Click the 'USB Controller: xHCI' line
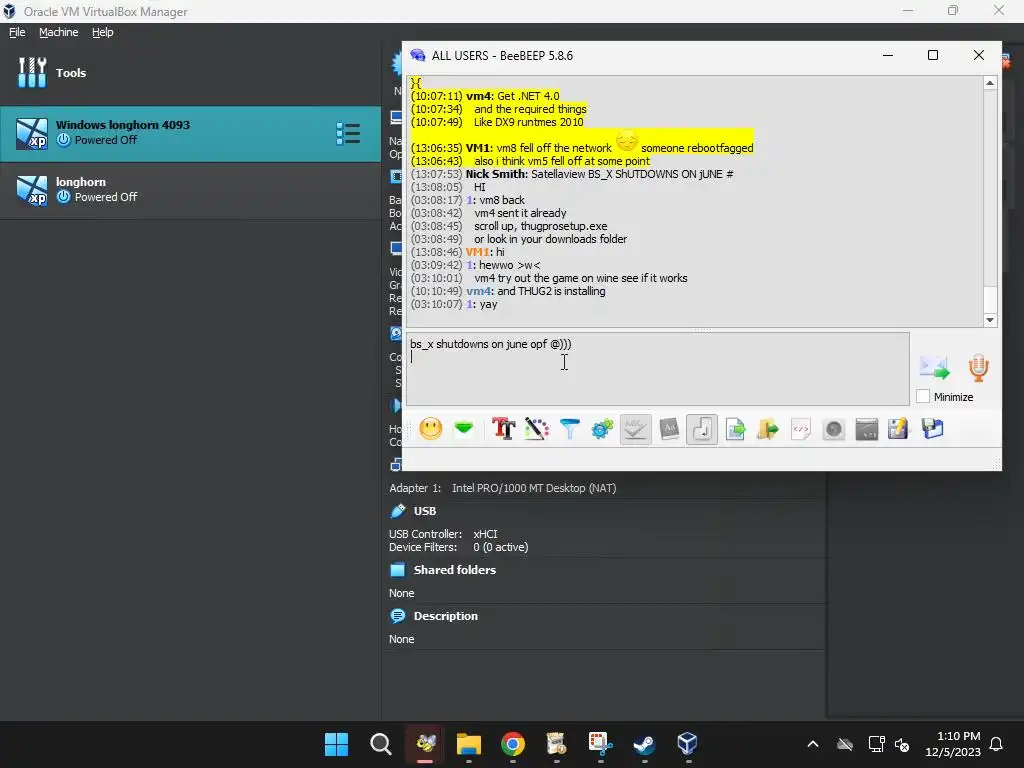The height and width of the screenshot is (768, 1024). click(x=443, y=534)
